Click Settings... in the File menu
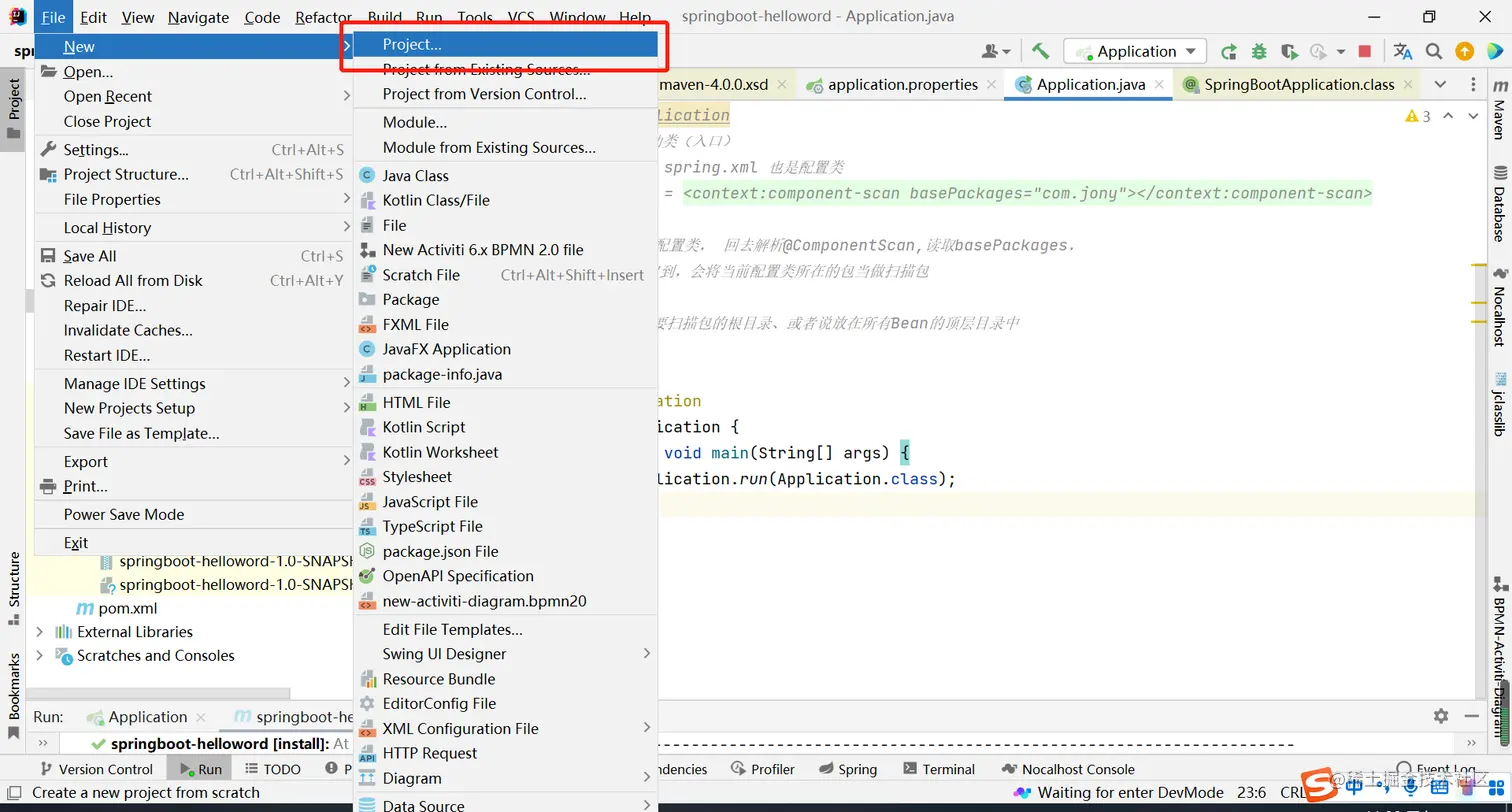 (193, 150)
